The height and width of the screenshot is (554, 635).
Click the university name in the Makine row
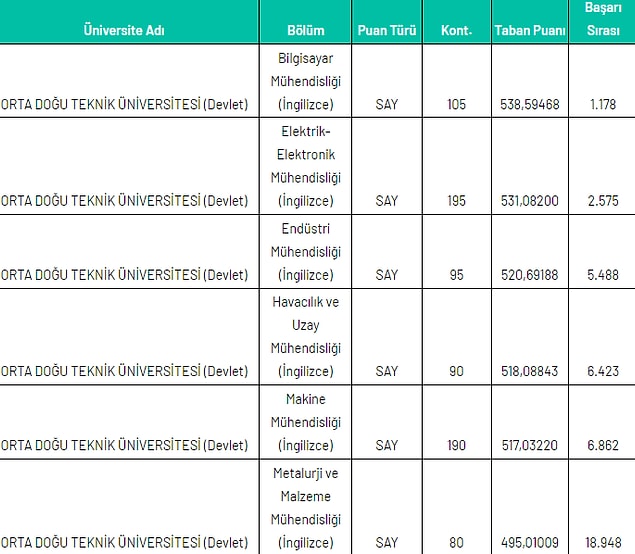point(124,445)
